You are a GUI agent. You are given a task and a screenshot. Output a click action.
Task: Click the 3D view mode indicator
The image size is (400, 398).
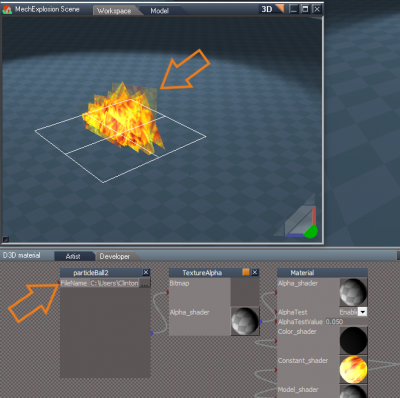point(267,9)
